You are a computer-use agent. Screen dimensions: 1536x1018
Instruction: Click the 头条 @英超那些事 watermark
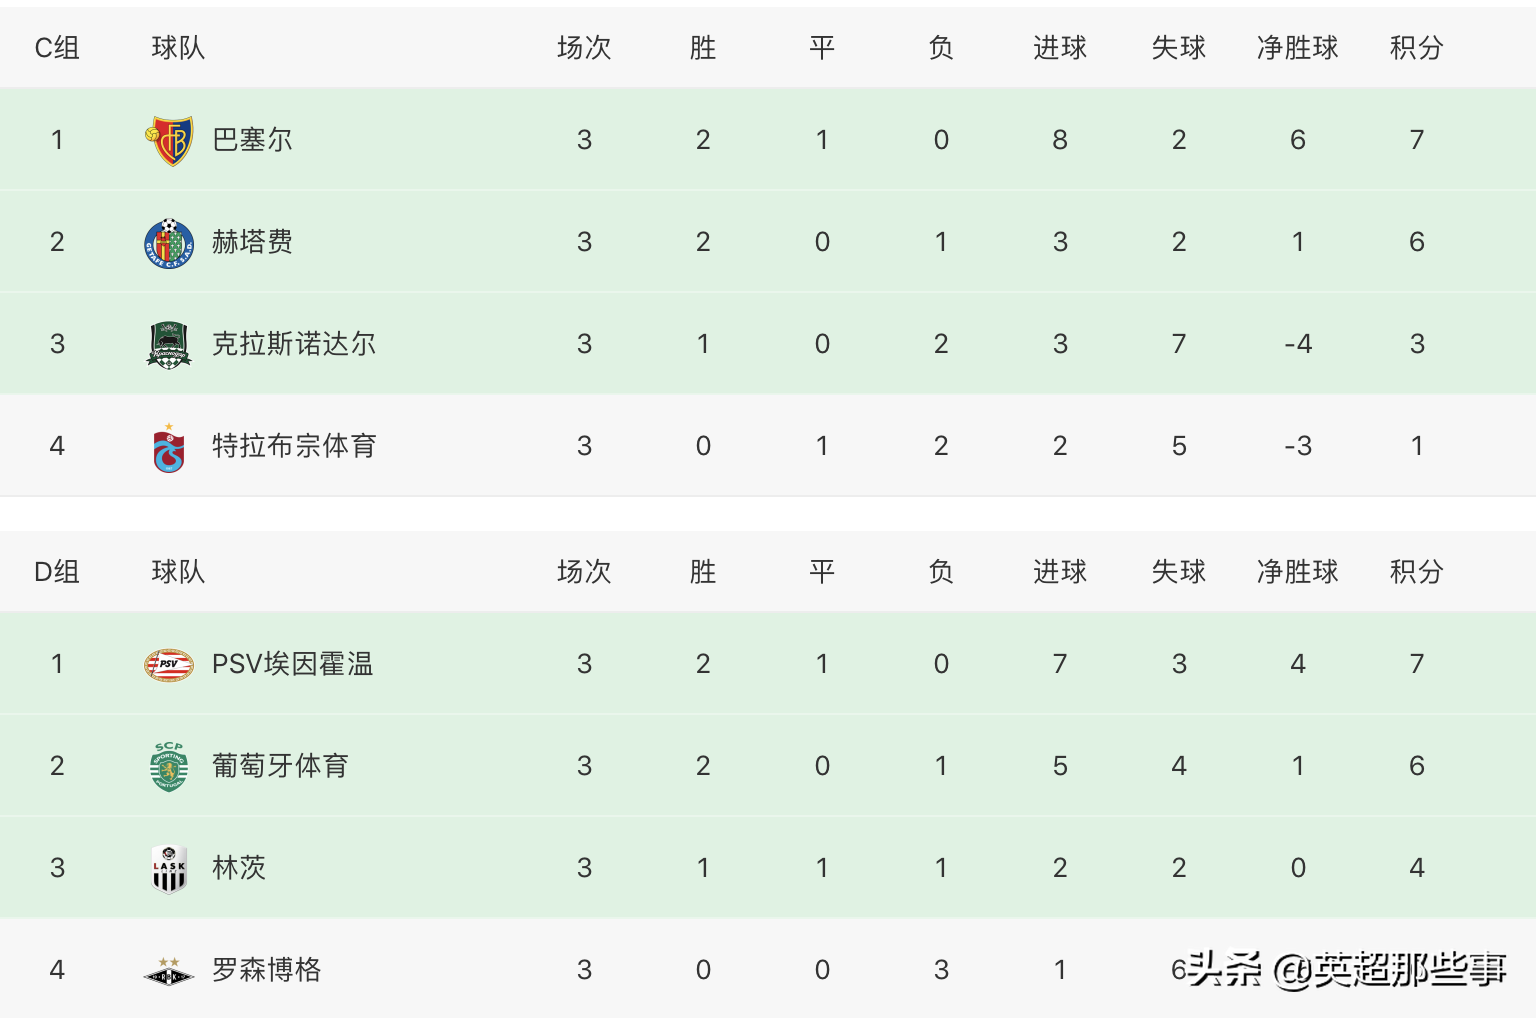(1347, 969)
